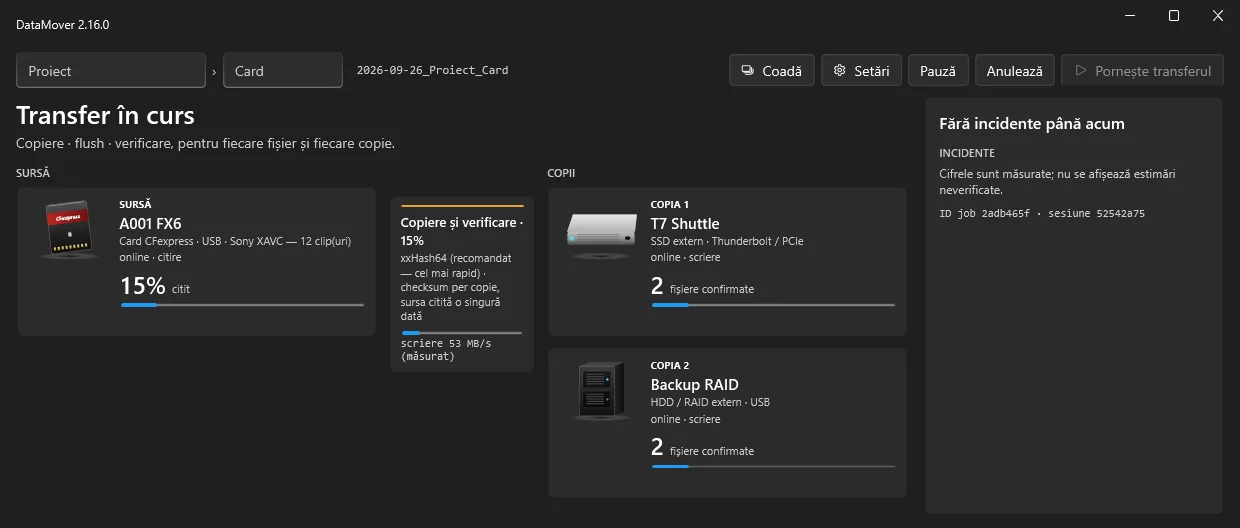Cancel the transfer with Anulează
This screenshot has width=1240, height=528.
pos(1014,71)
